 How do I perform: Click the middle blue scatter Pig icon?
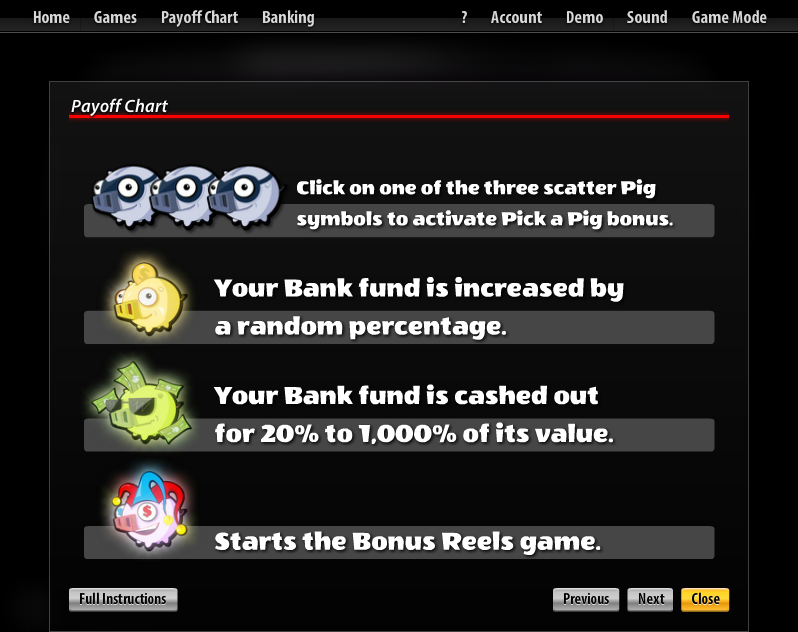click(183, 195)
